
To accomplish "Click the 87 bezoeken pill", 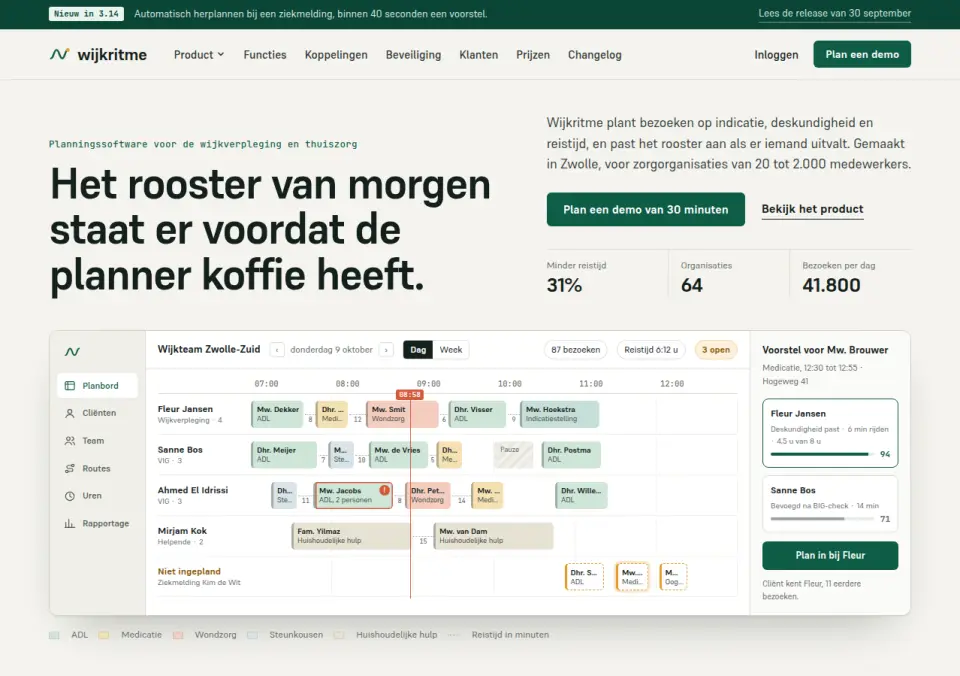I will pyautogui.click(x=576, y=350).
